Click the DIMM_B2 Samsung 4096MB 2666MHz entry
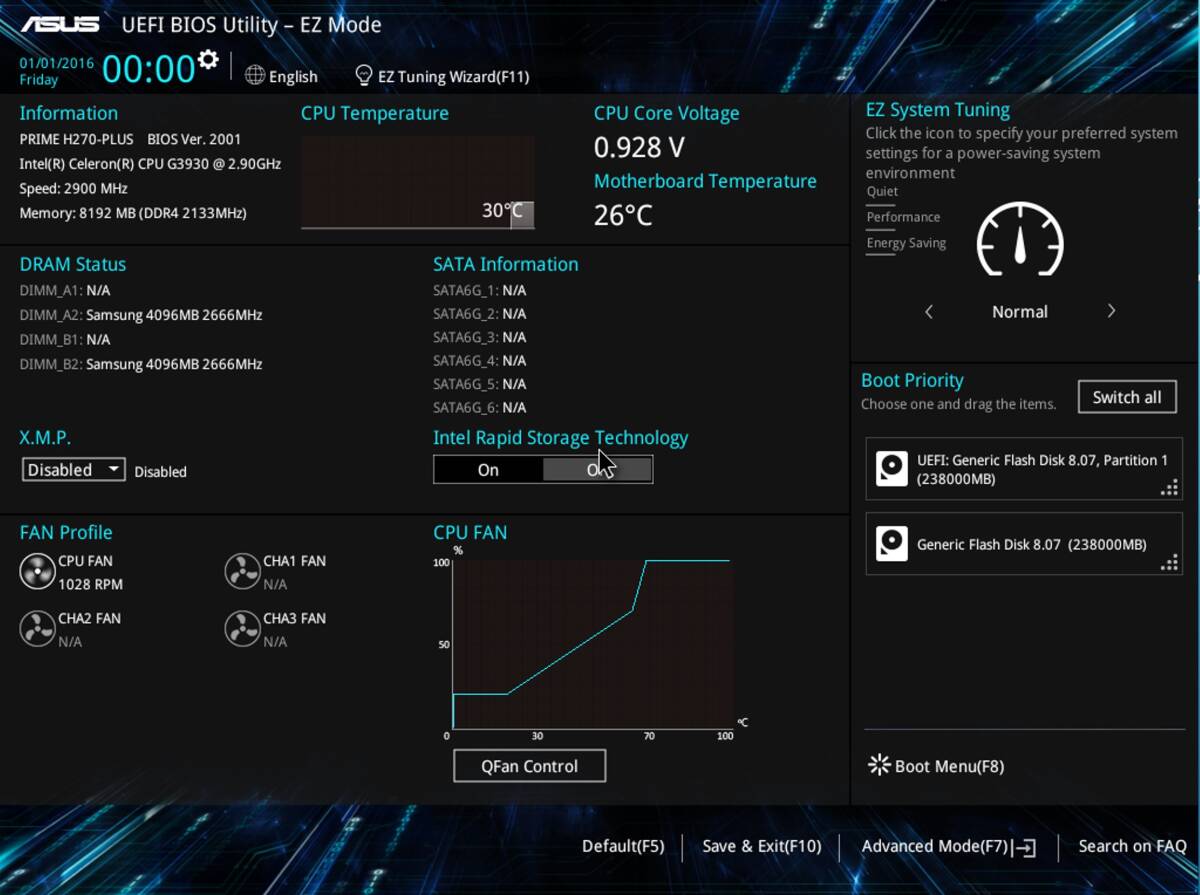The height and width of the screenshot is (895, 1200). 141,365
